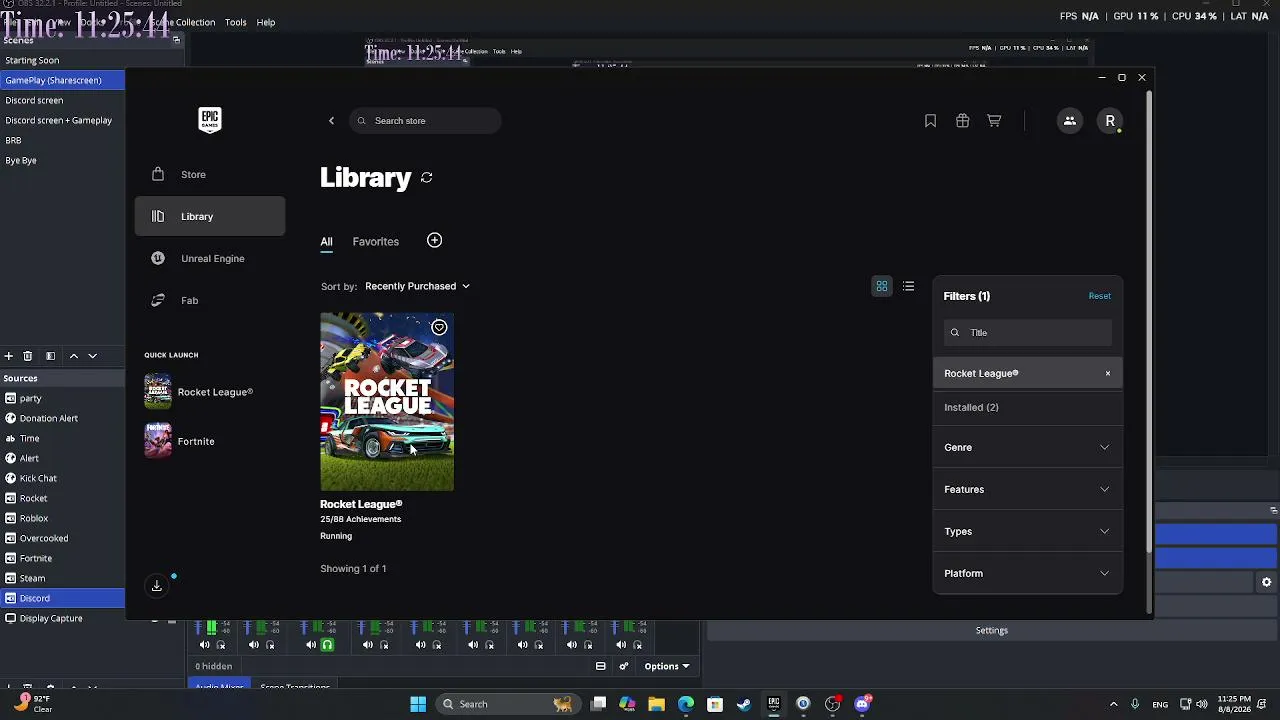Open Unreal Engine in the Epic sidebar
This screenshot has width=1280, height=720.
pyautogui.click(x=210, y=259)
